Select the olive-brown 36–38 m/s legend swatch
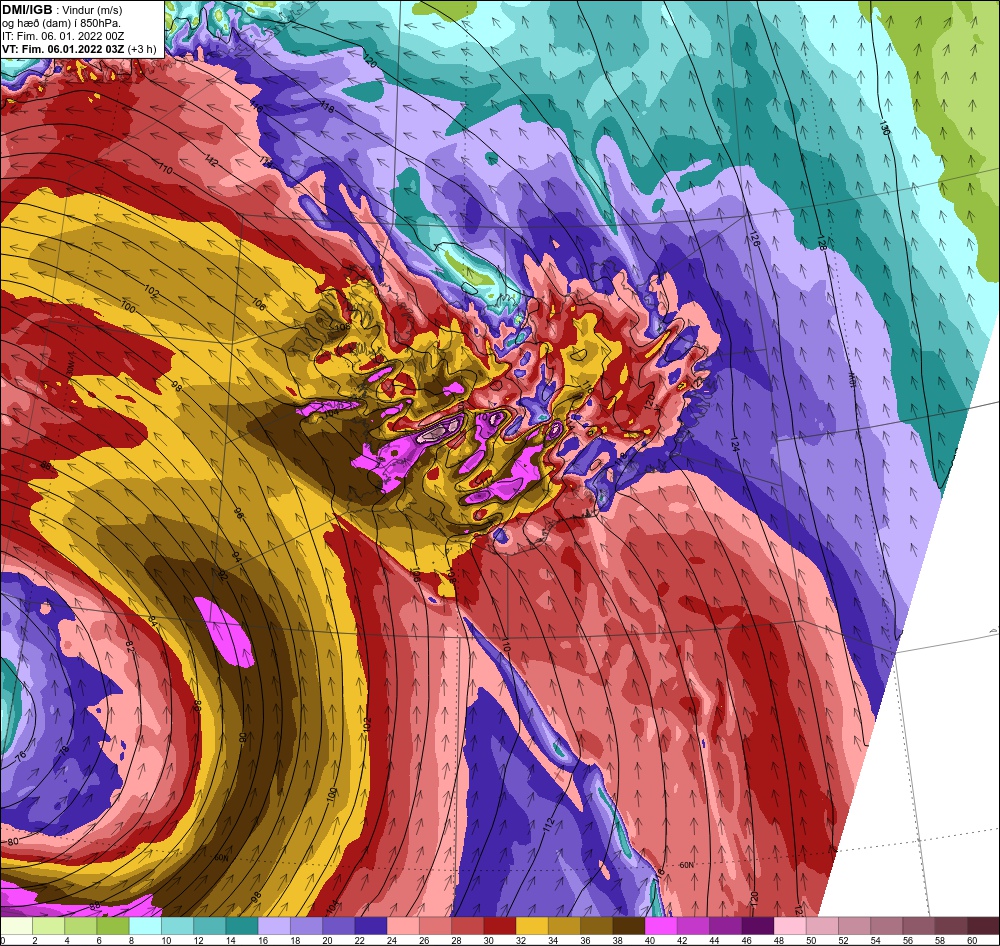The width and height of the screenshot is (1000, 946). pyautogui.click(x=596, y=926)
